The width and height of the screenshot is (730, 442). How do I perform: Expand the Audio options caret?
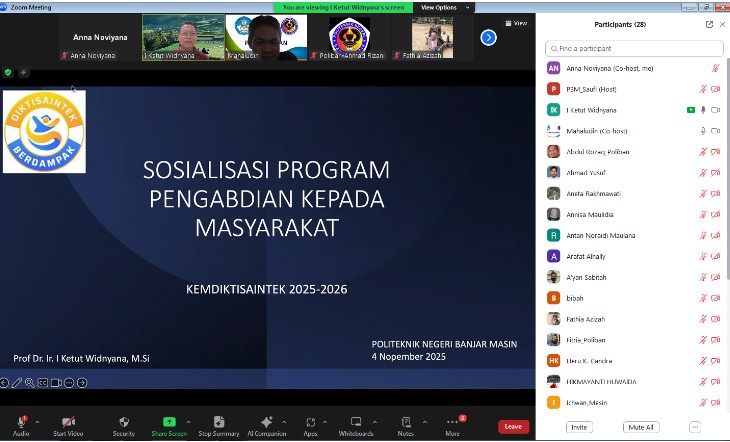coord(37,422)
